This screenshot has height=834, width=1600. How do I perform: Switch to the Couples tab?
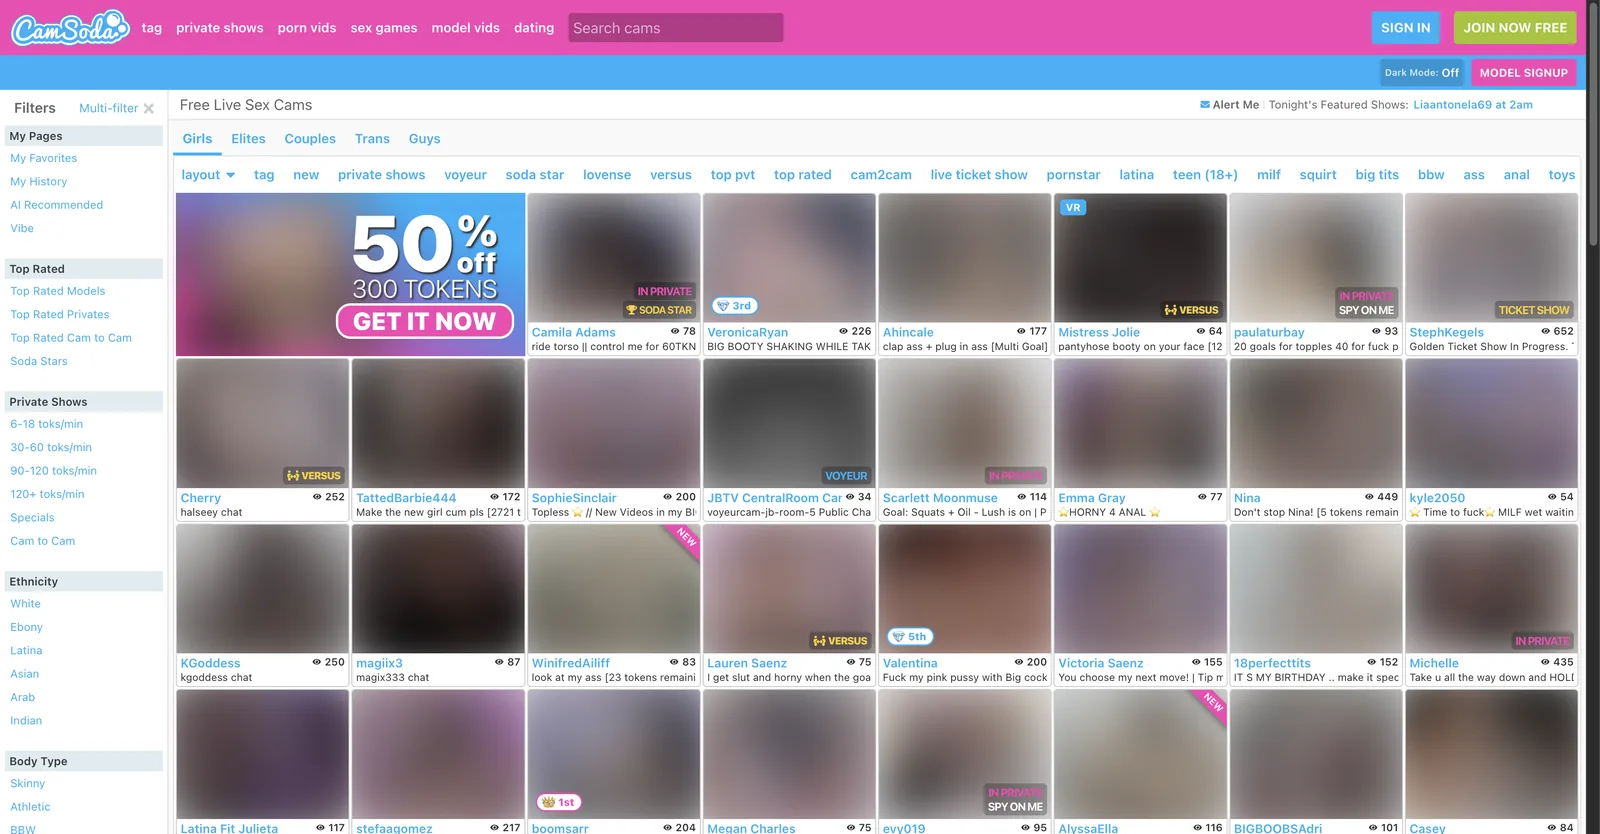click(x=310, y=139)
